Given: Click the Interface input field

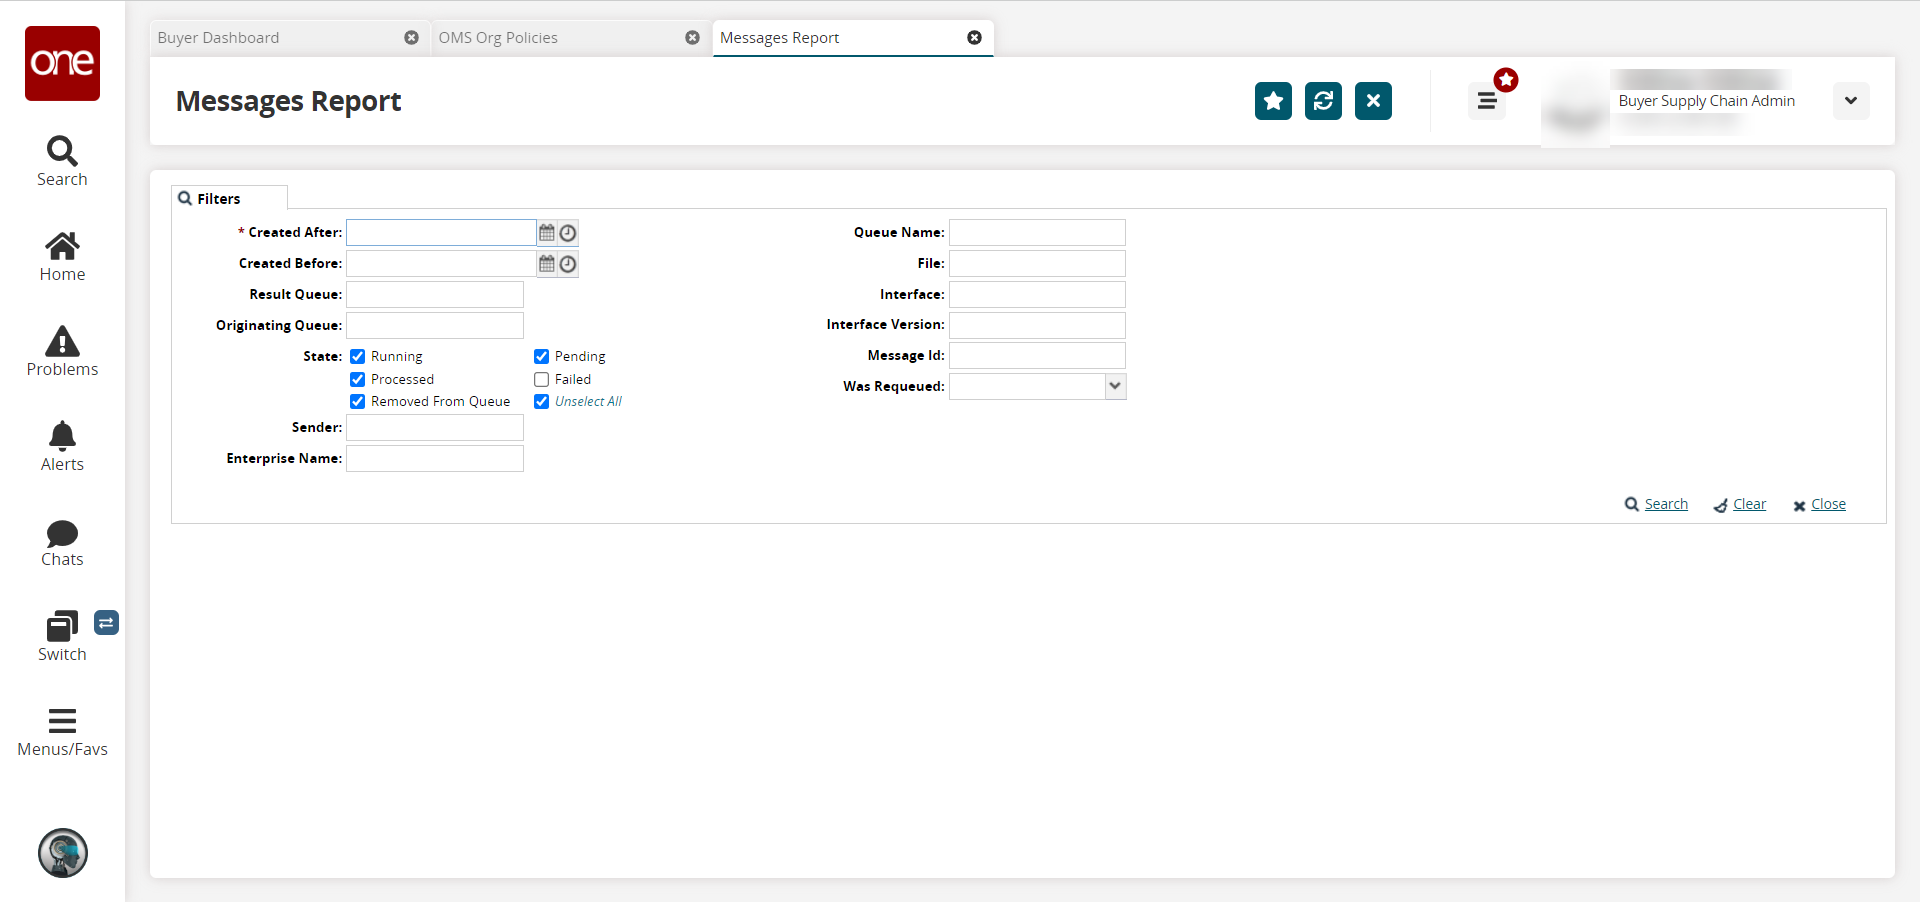Looking at the screenshot, I should pos(1037,295).
